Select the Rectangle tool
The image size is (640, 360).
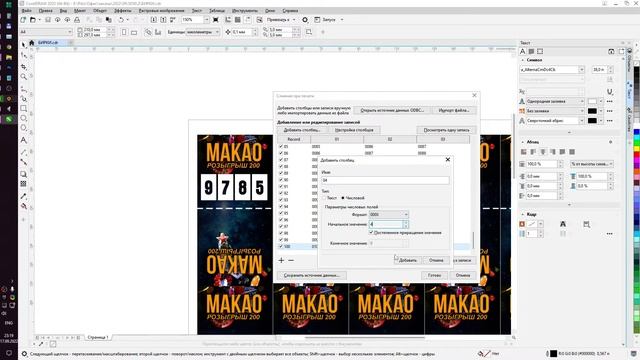(24, 109)
